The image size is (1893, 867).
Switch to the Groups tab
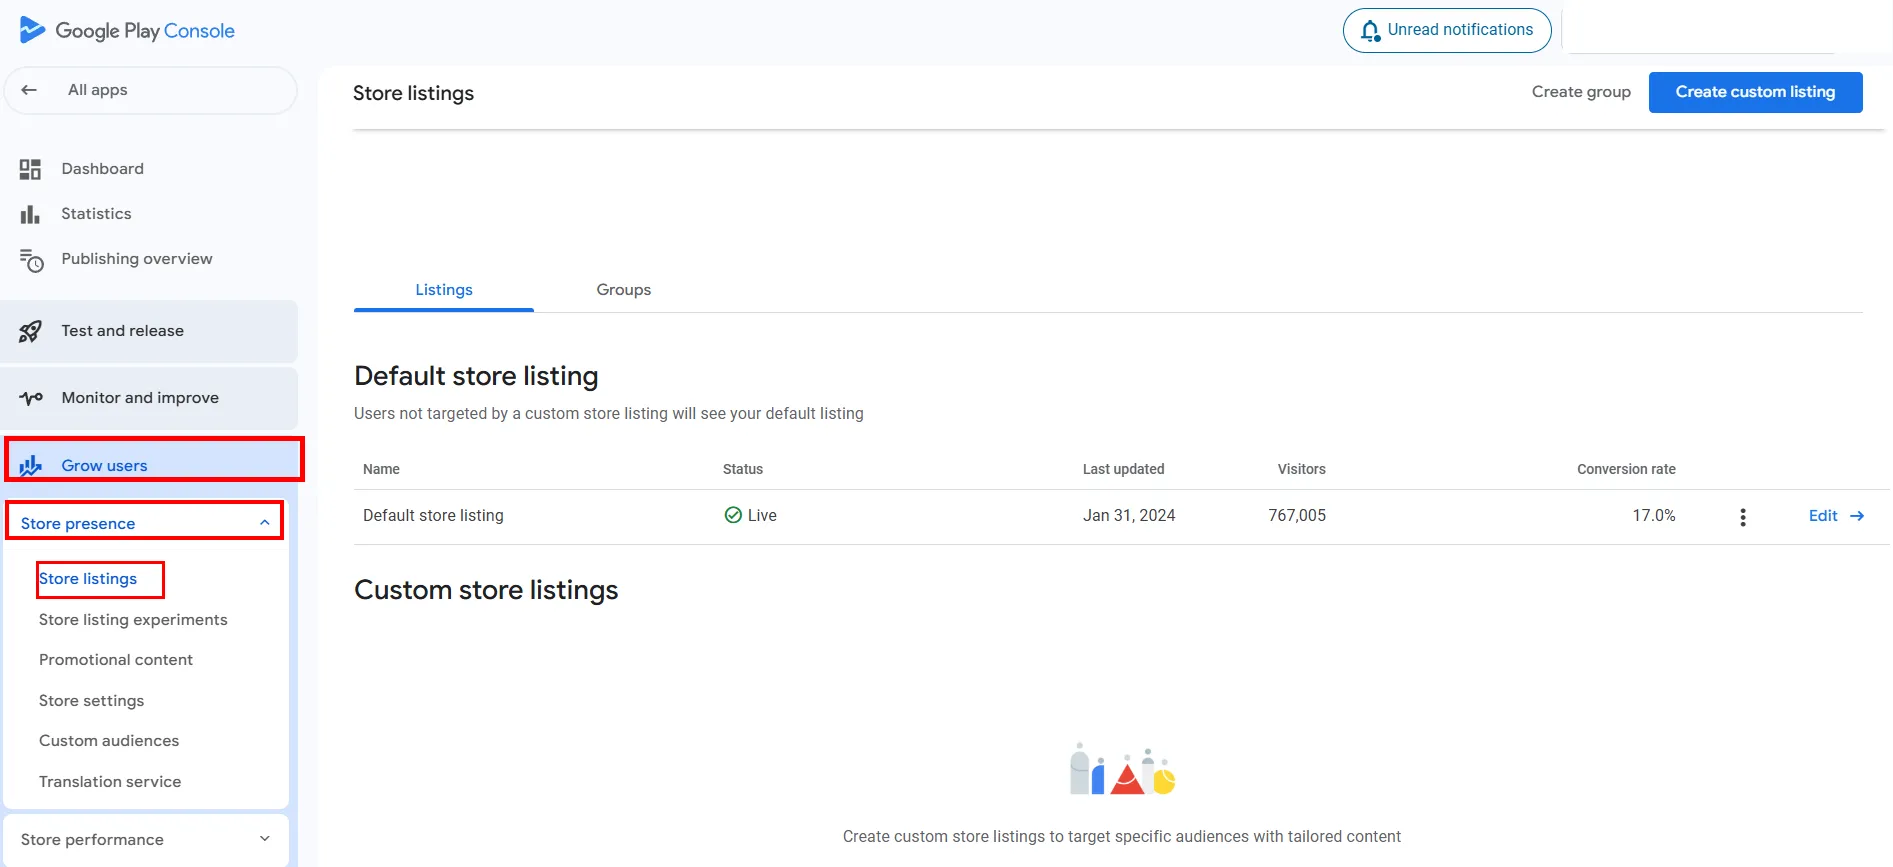623,290
